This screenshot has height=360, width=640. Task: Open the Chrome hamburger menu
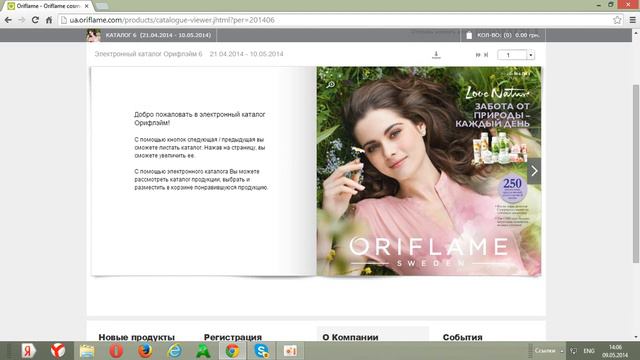[632, 20]
